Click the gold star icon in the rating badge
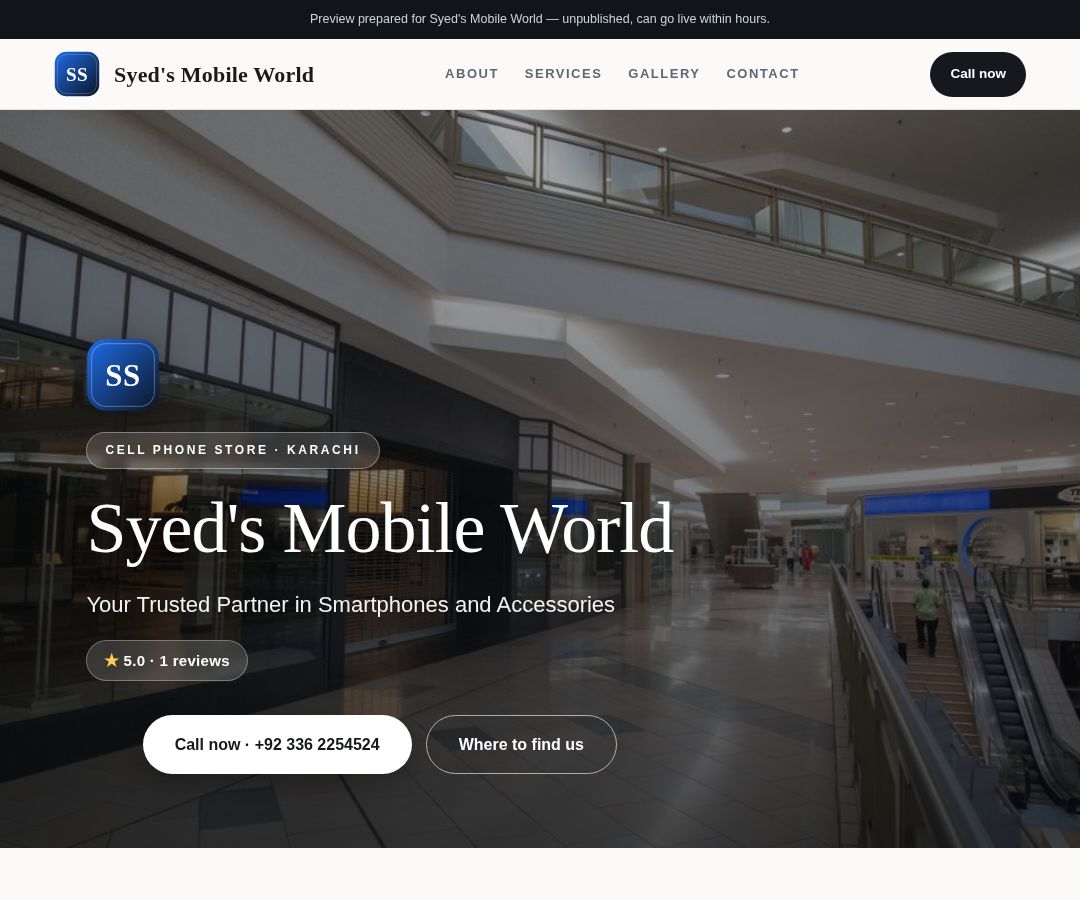 click(x=112, y=660)
